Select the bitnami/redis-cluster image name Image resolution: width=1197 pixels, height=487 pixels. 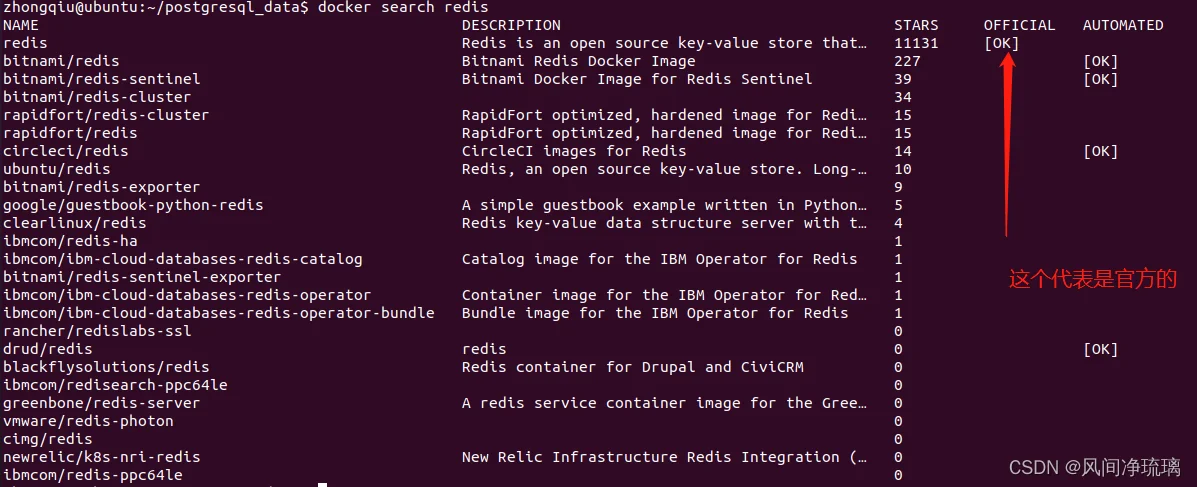(x=97, y=97)
